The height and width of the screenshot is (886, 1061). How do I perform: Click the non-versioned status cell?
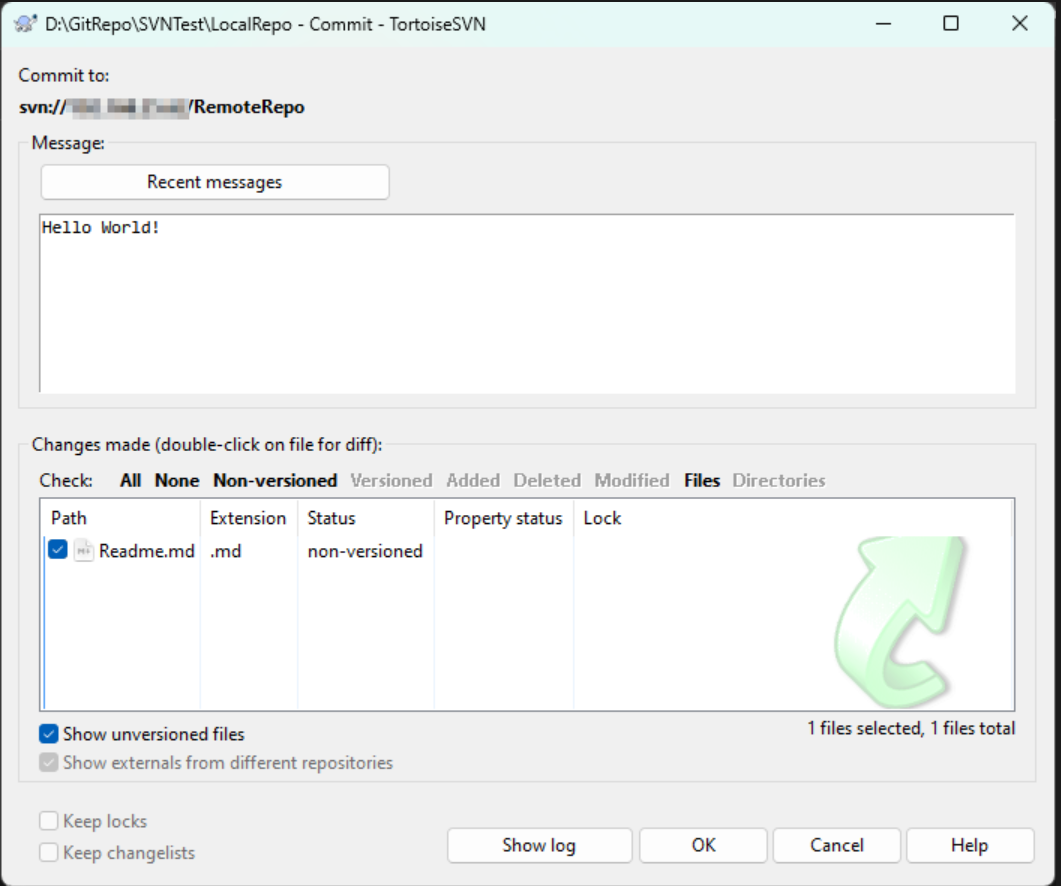click(365, 551)
